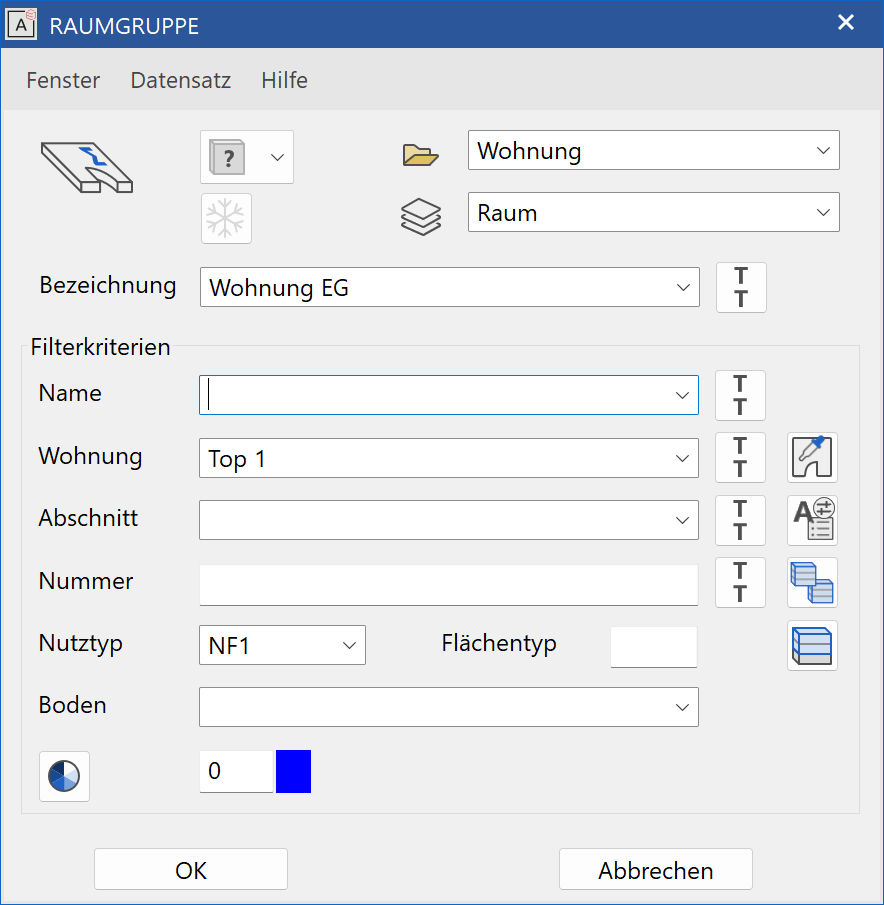This screenshot has width=884, height=905.
Task: Close the RAUMGRUPPE dialog
Action: [x=846, y=23]
